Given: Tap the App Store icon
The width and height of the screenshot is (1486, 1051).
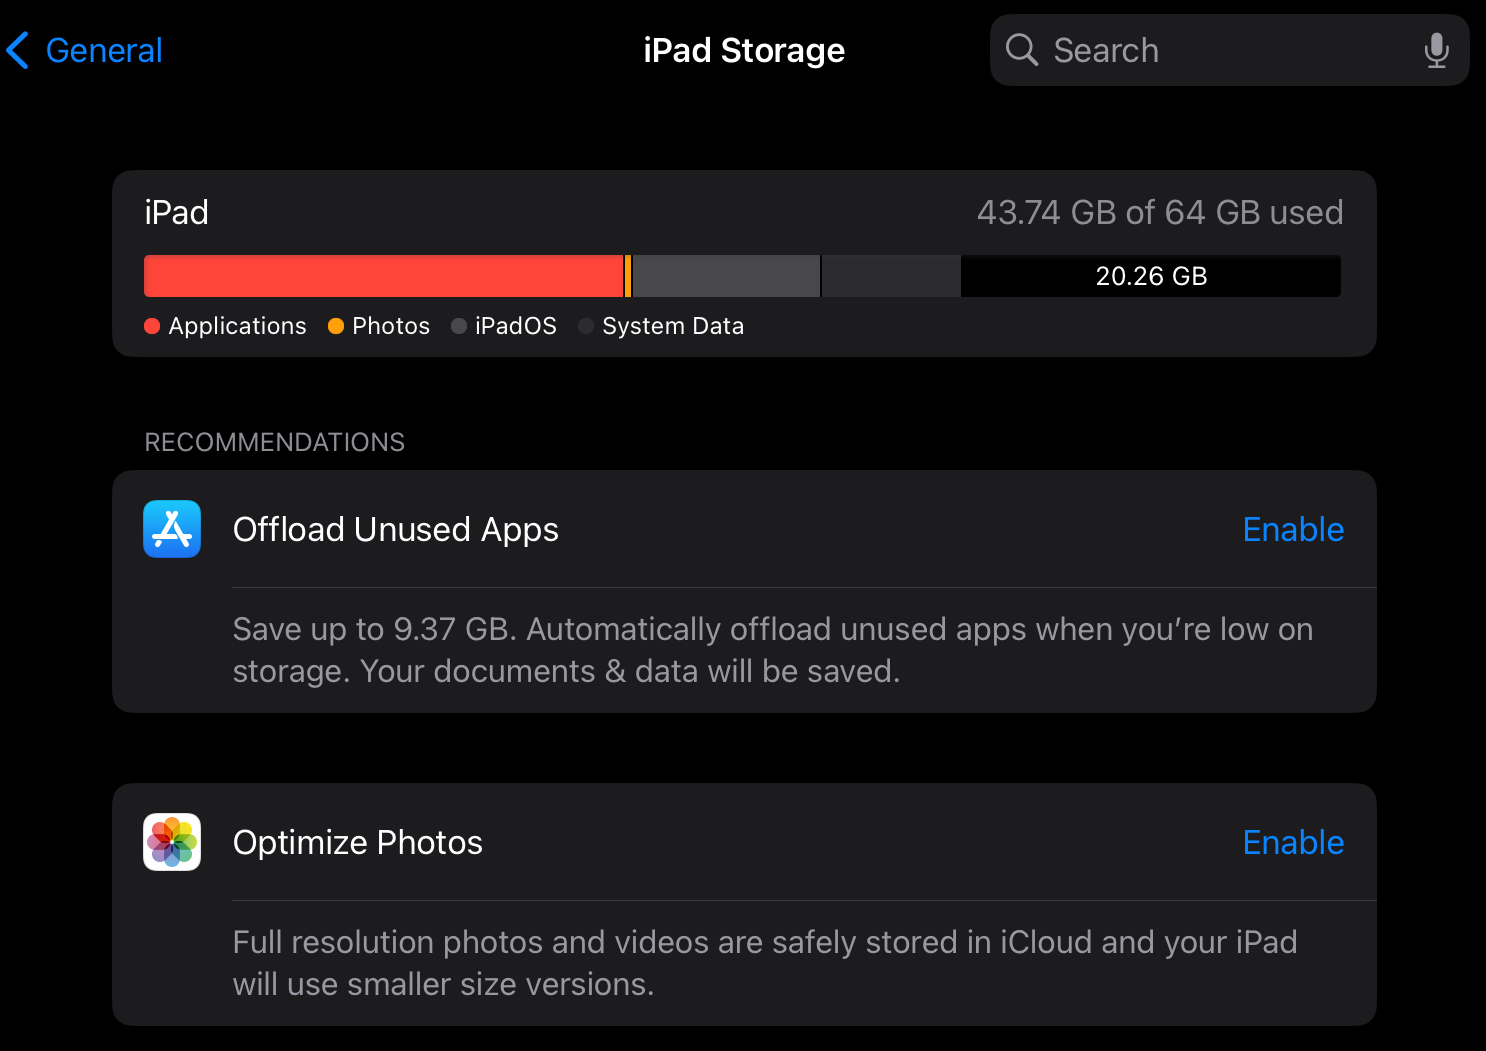Looking at the screenshot, I should point(172,529).
